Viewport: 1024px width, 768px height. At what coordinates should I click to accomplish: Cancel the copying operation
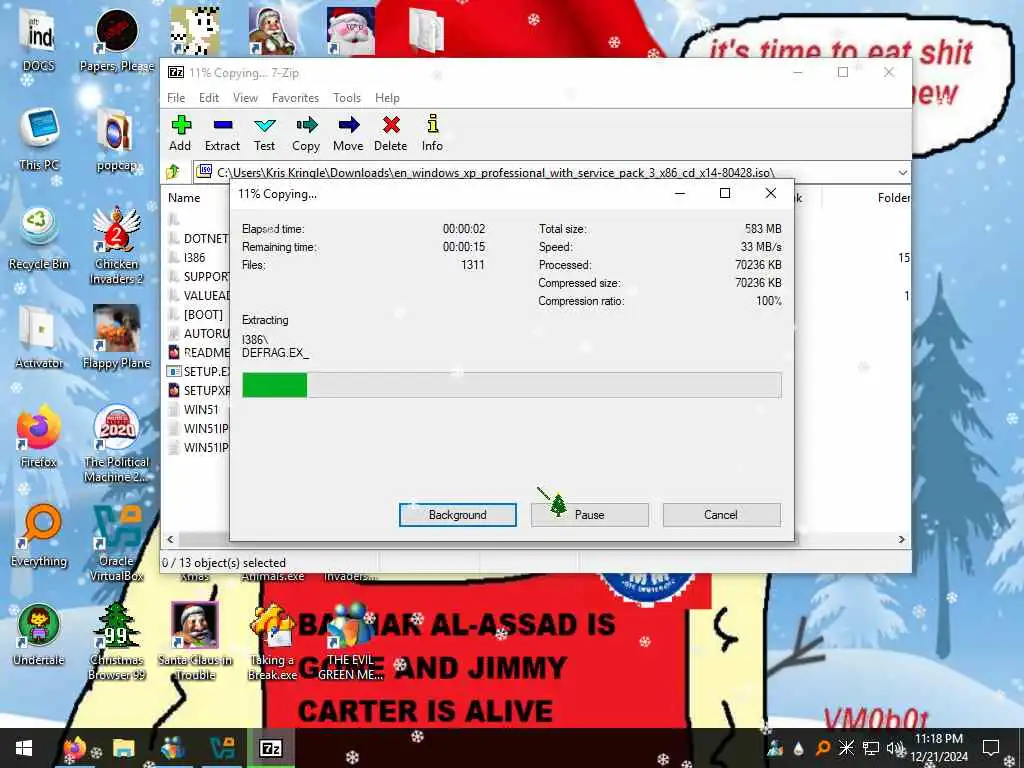click(x=721, y=515)
